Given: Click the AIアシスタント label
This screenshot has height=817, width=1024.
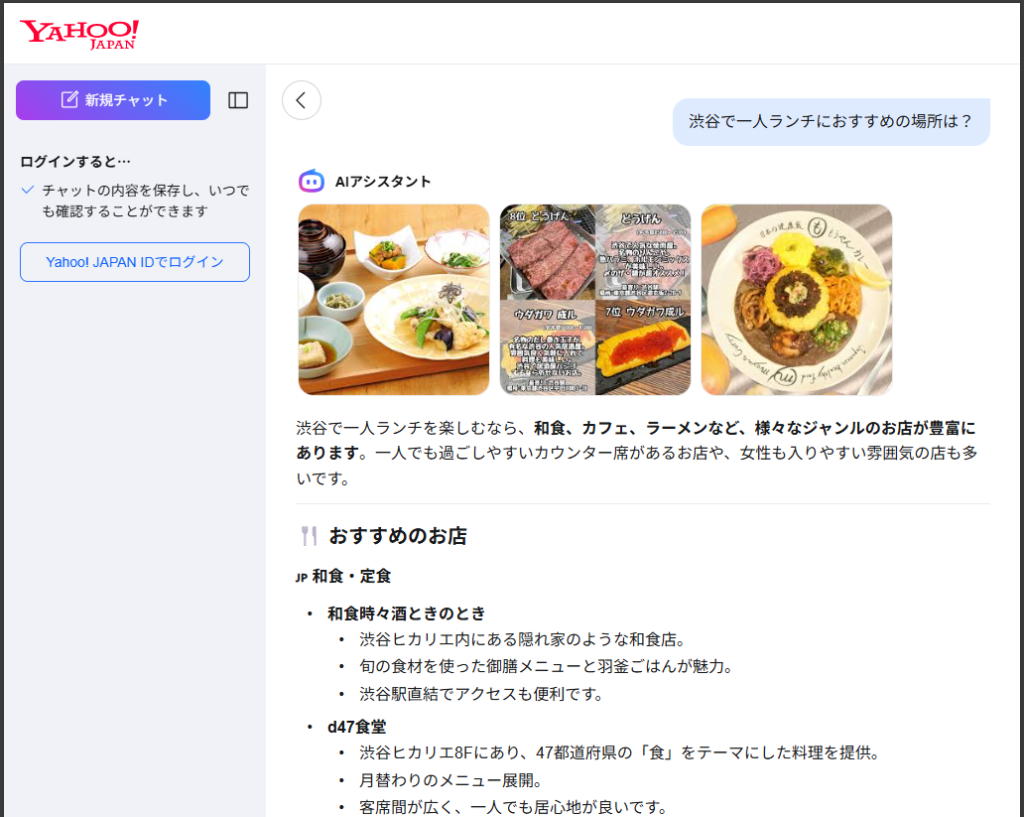Looking at the screenshot, I should pos(383,181).
